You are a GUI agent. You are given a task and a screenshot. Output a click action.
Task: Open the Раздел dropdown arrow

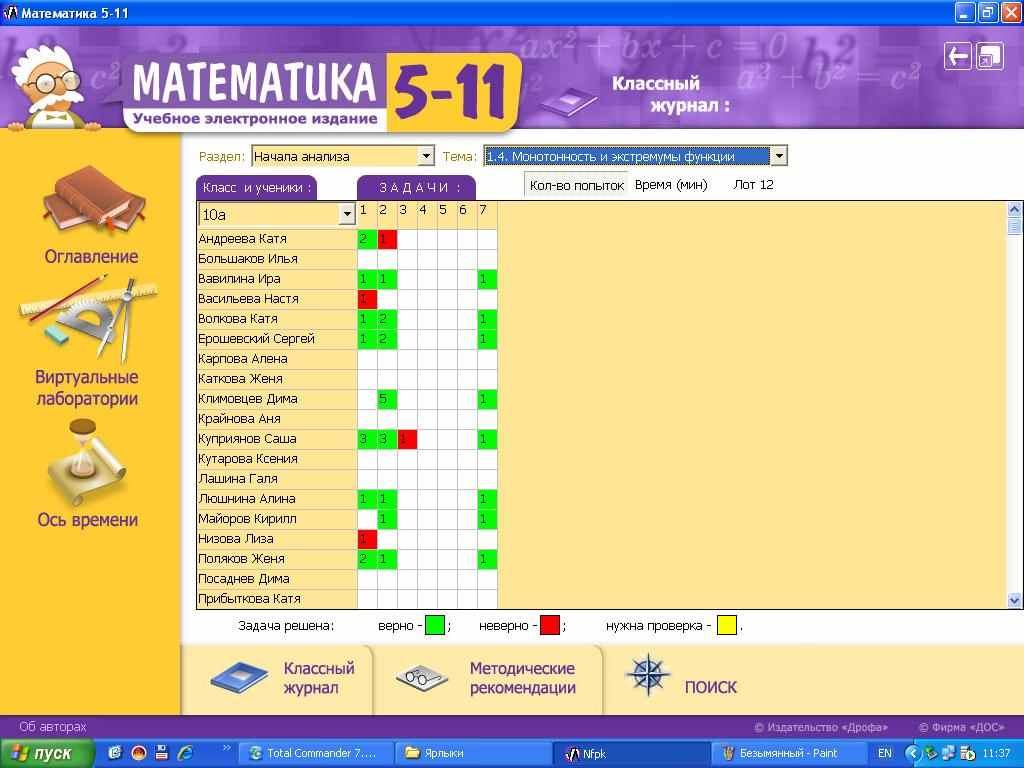pyautogui.click(x=426, y=156)
